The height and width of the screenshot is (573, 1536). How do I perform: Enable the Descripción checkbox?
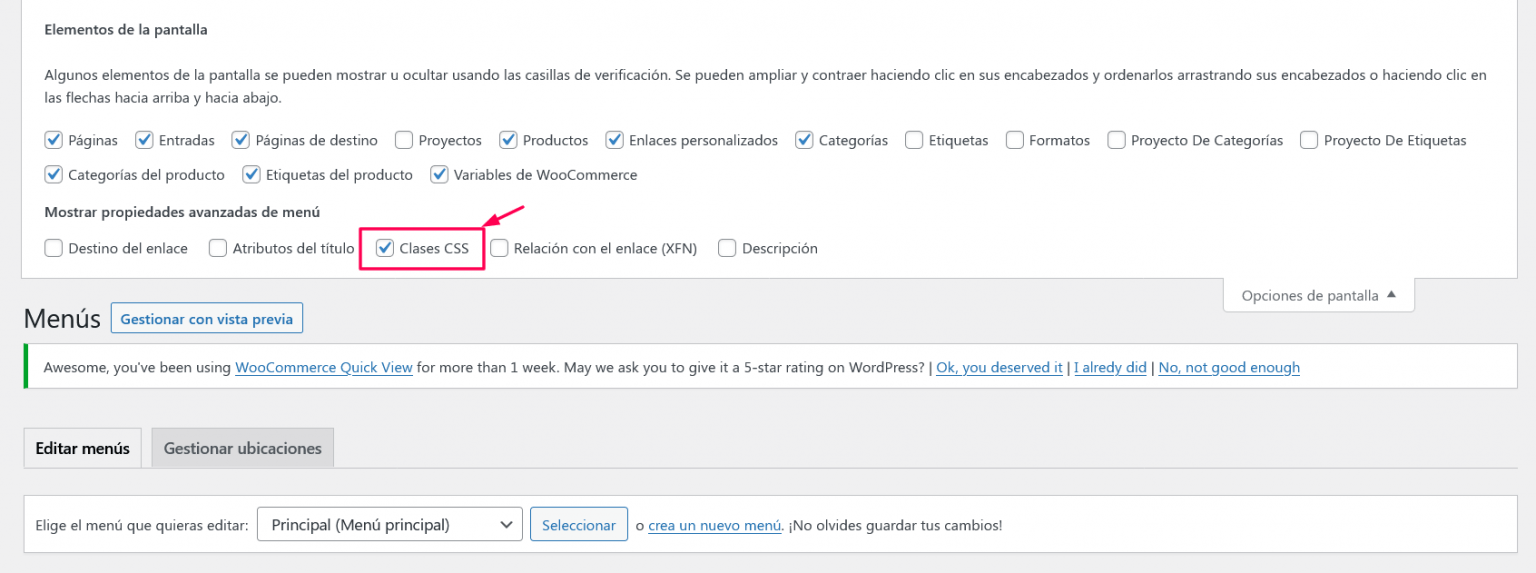tap(727, 248)
